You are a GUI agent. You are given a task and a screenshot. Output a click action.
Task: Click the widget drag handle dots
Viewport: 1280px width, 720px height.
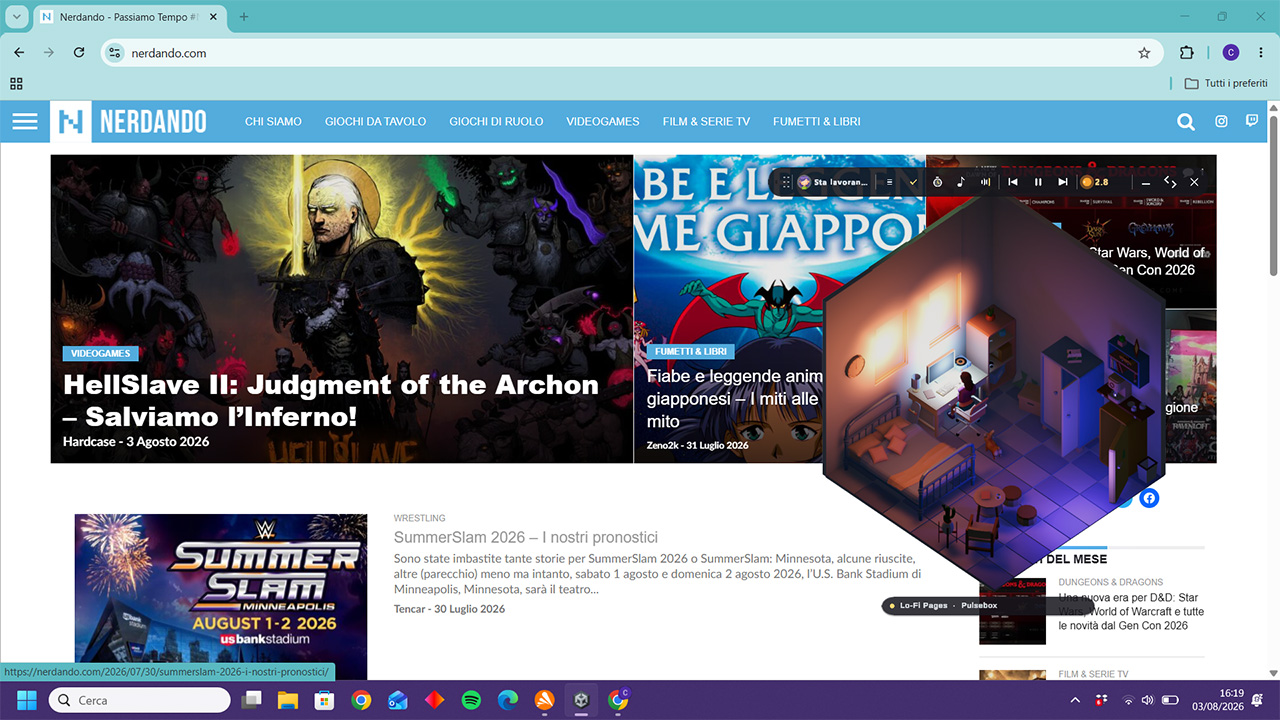tap(786, 182)
